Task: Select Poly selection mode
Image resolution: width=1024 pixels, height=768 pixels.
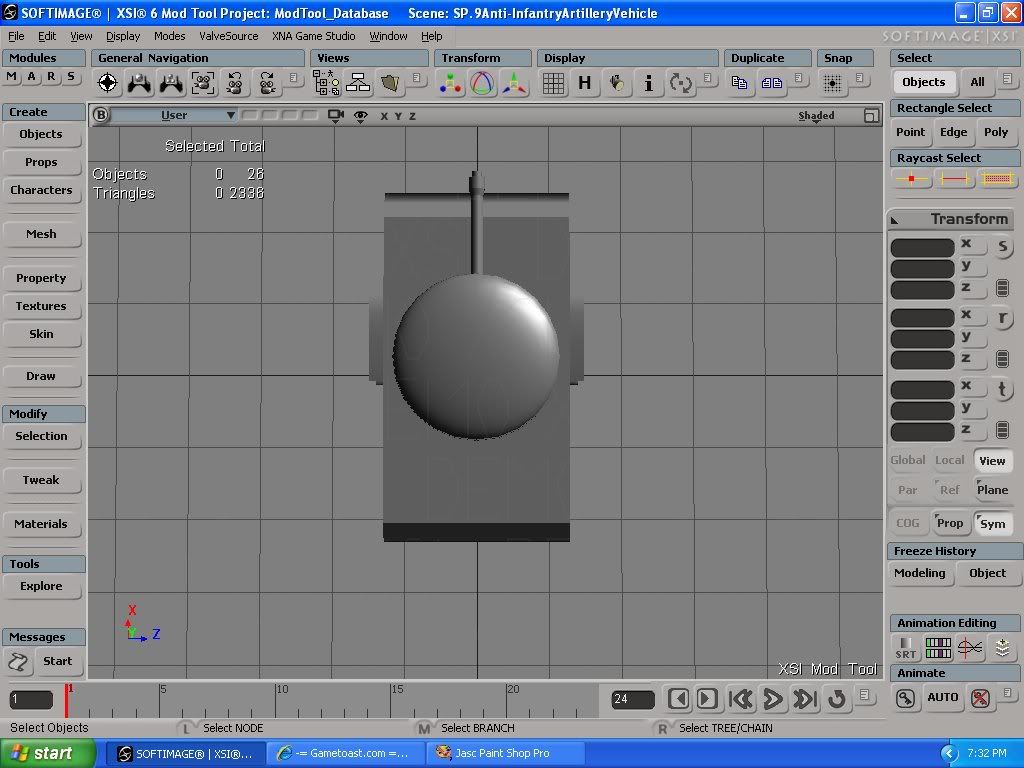Action: click(996, 132)
